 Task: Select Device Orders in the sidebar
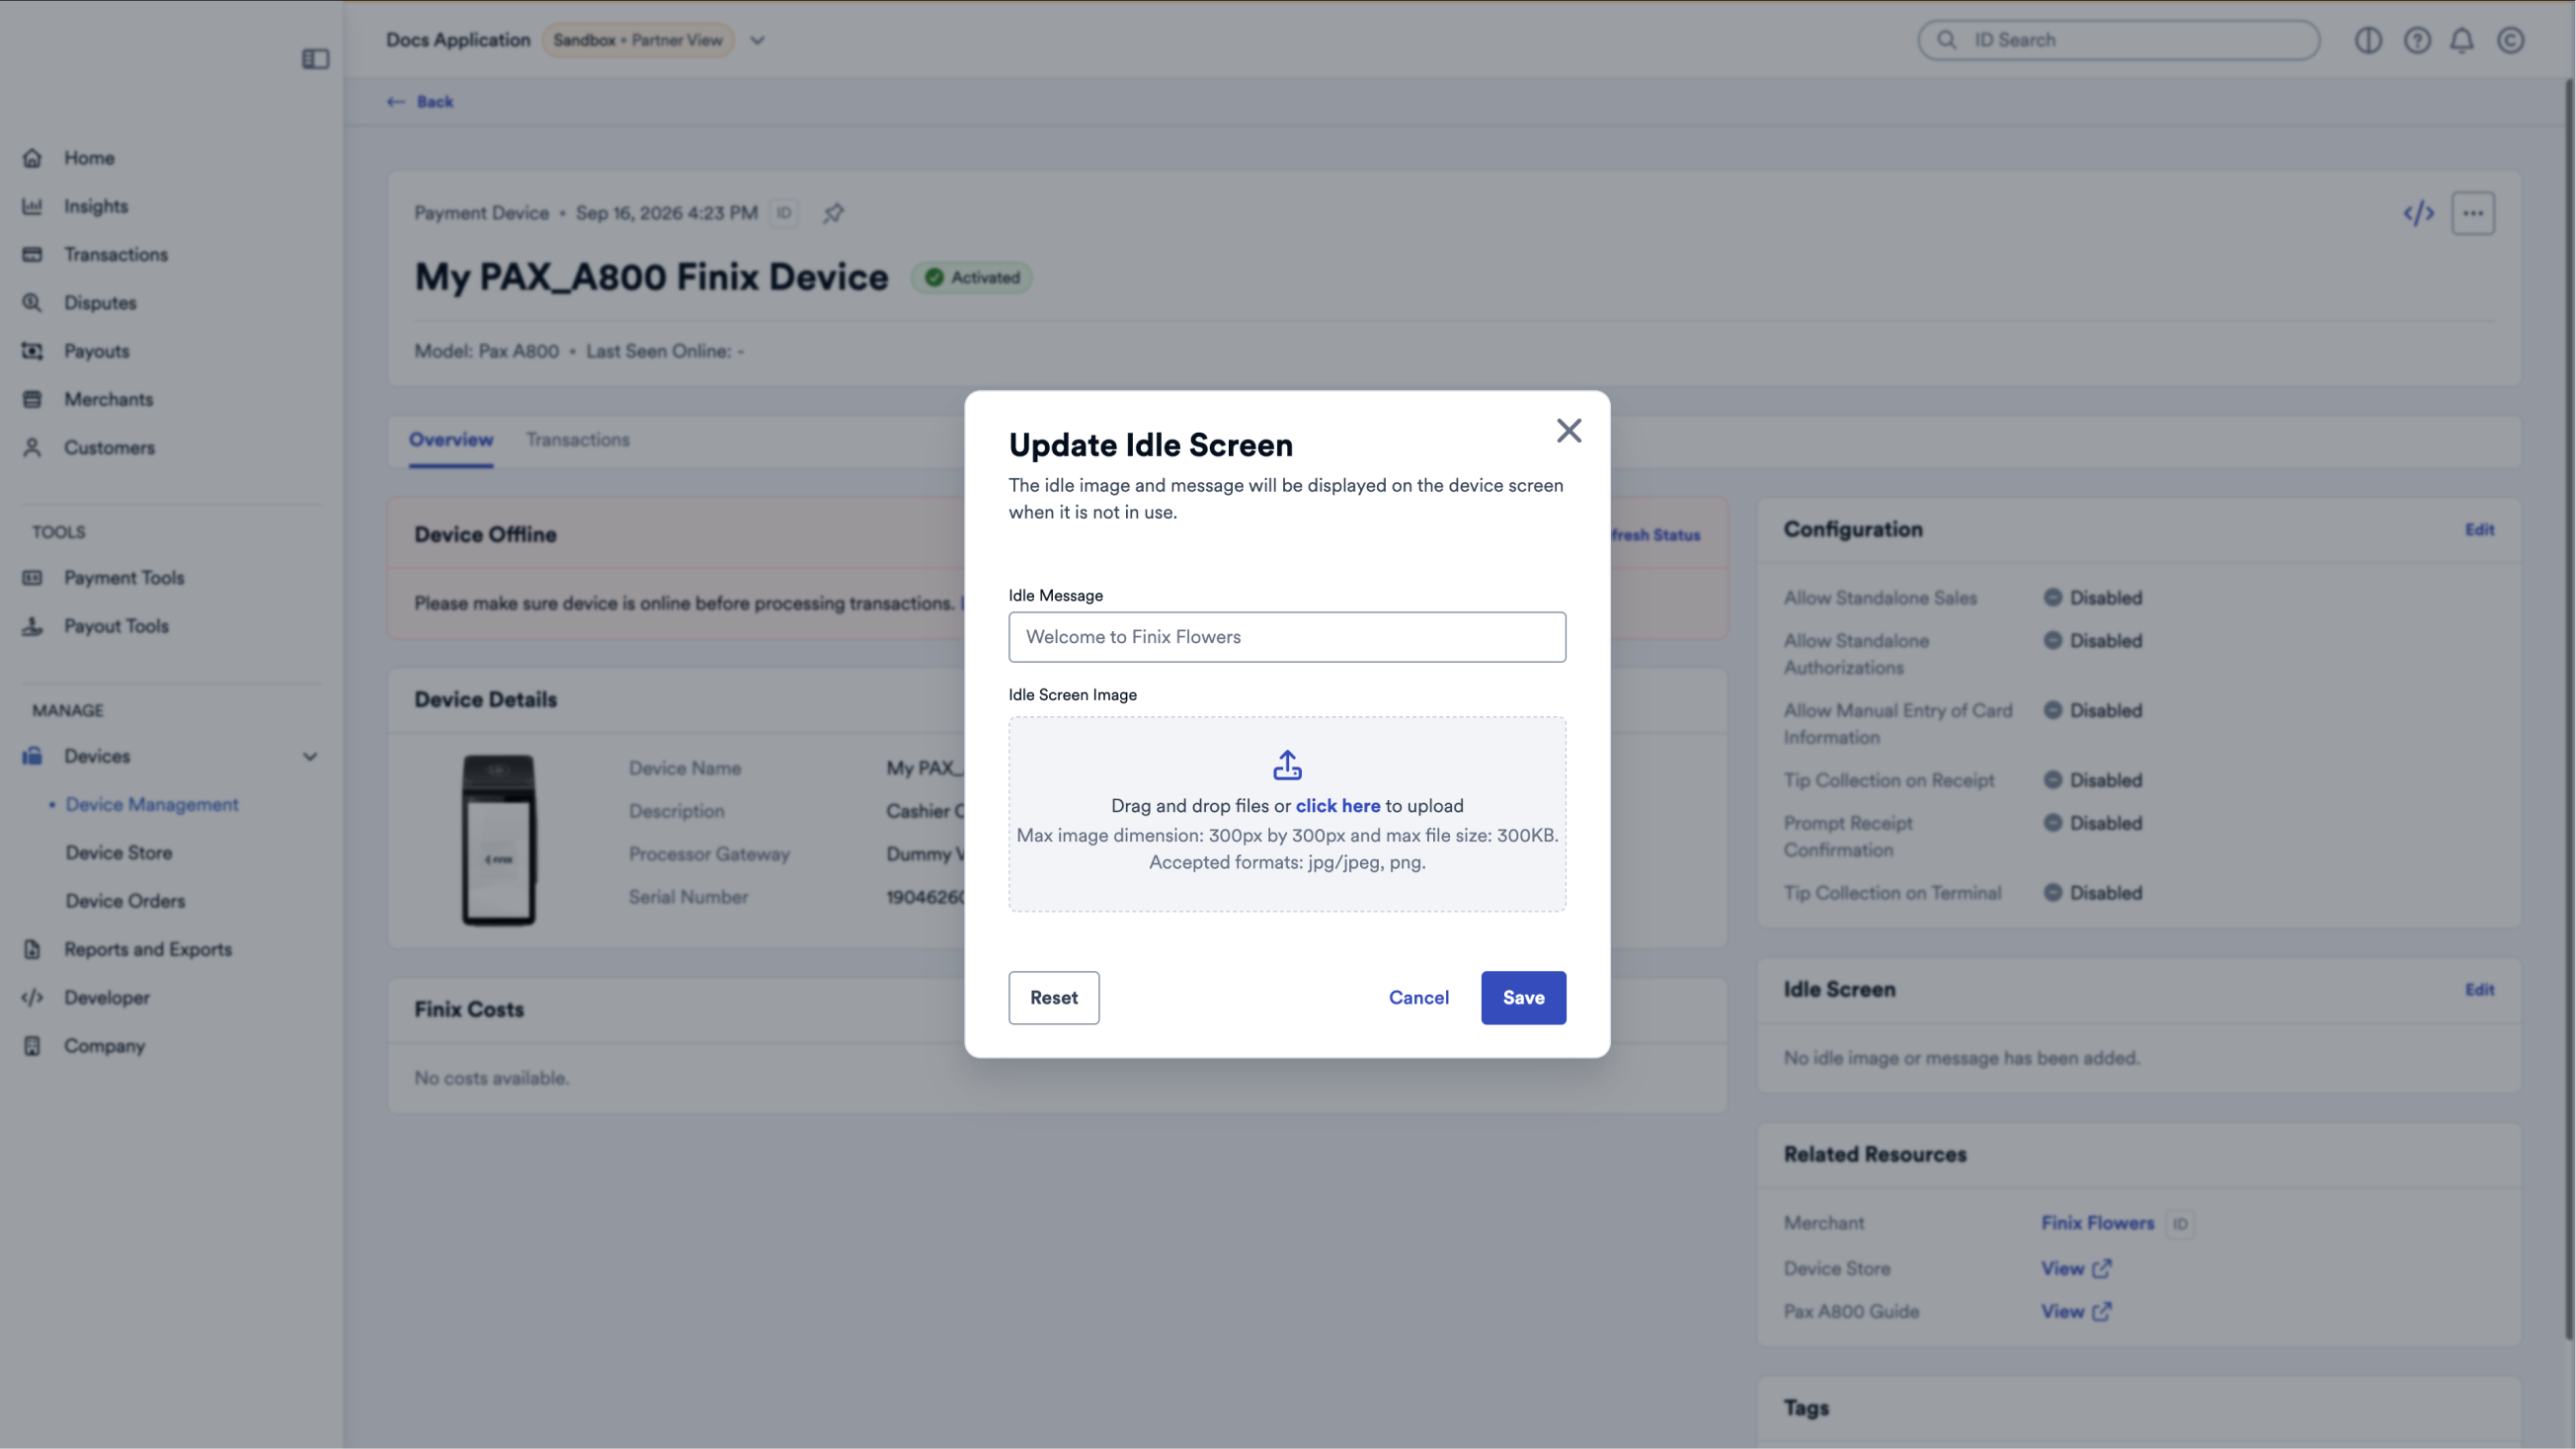click(126, 900)
